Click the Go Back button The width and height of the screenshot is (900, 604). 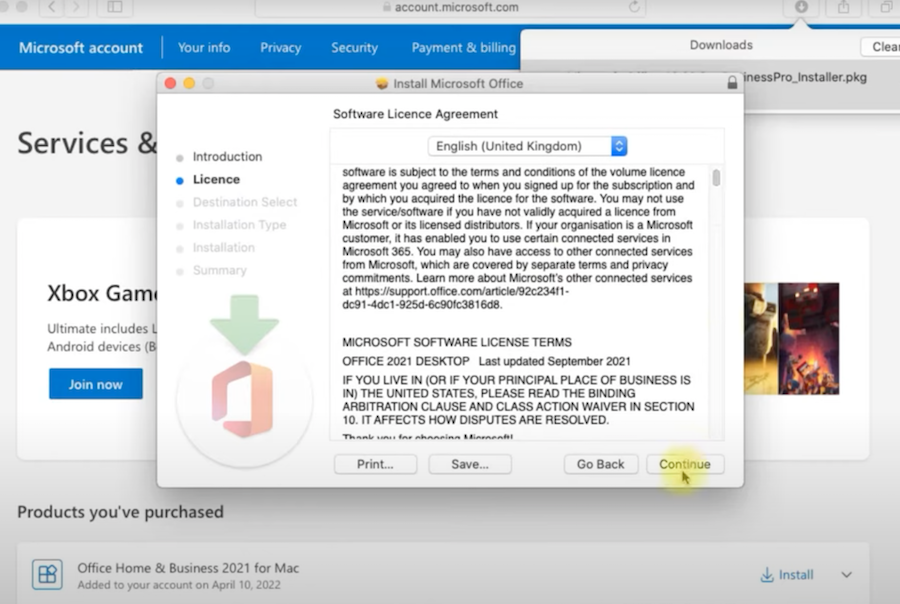[600, 464]
